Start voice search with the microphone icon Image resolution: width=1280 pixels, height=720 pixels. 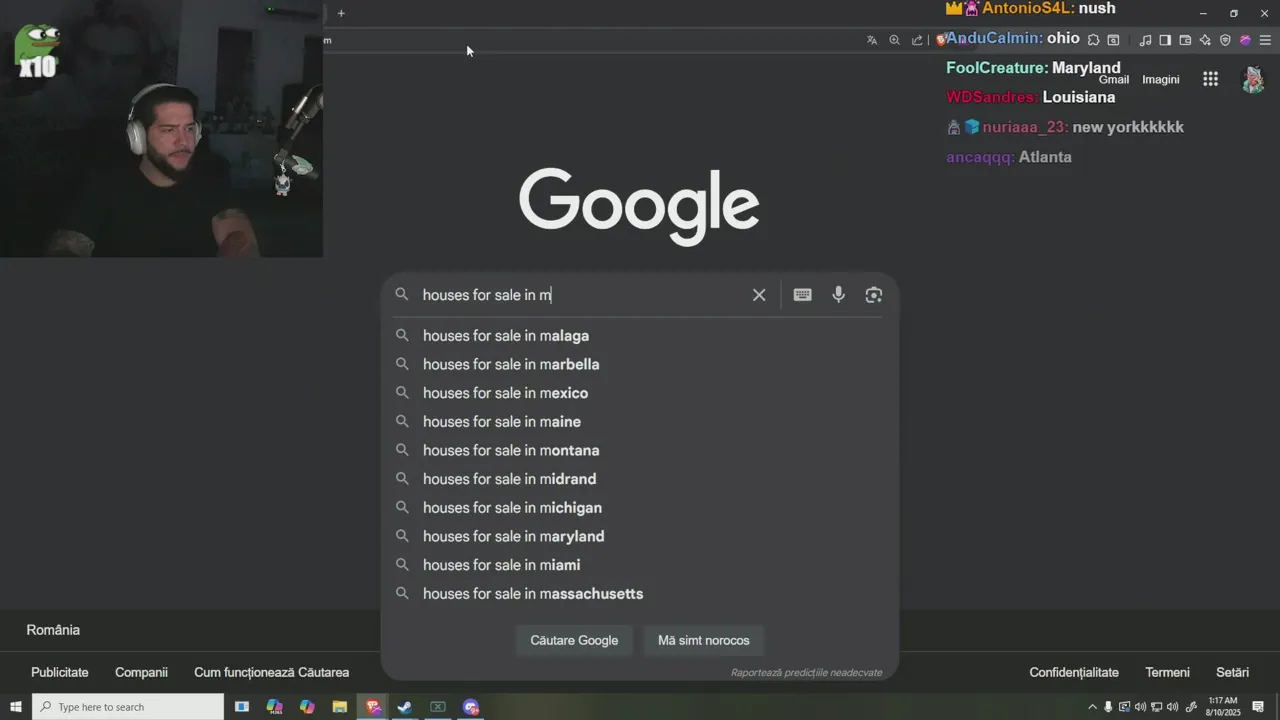838,295
